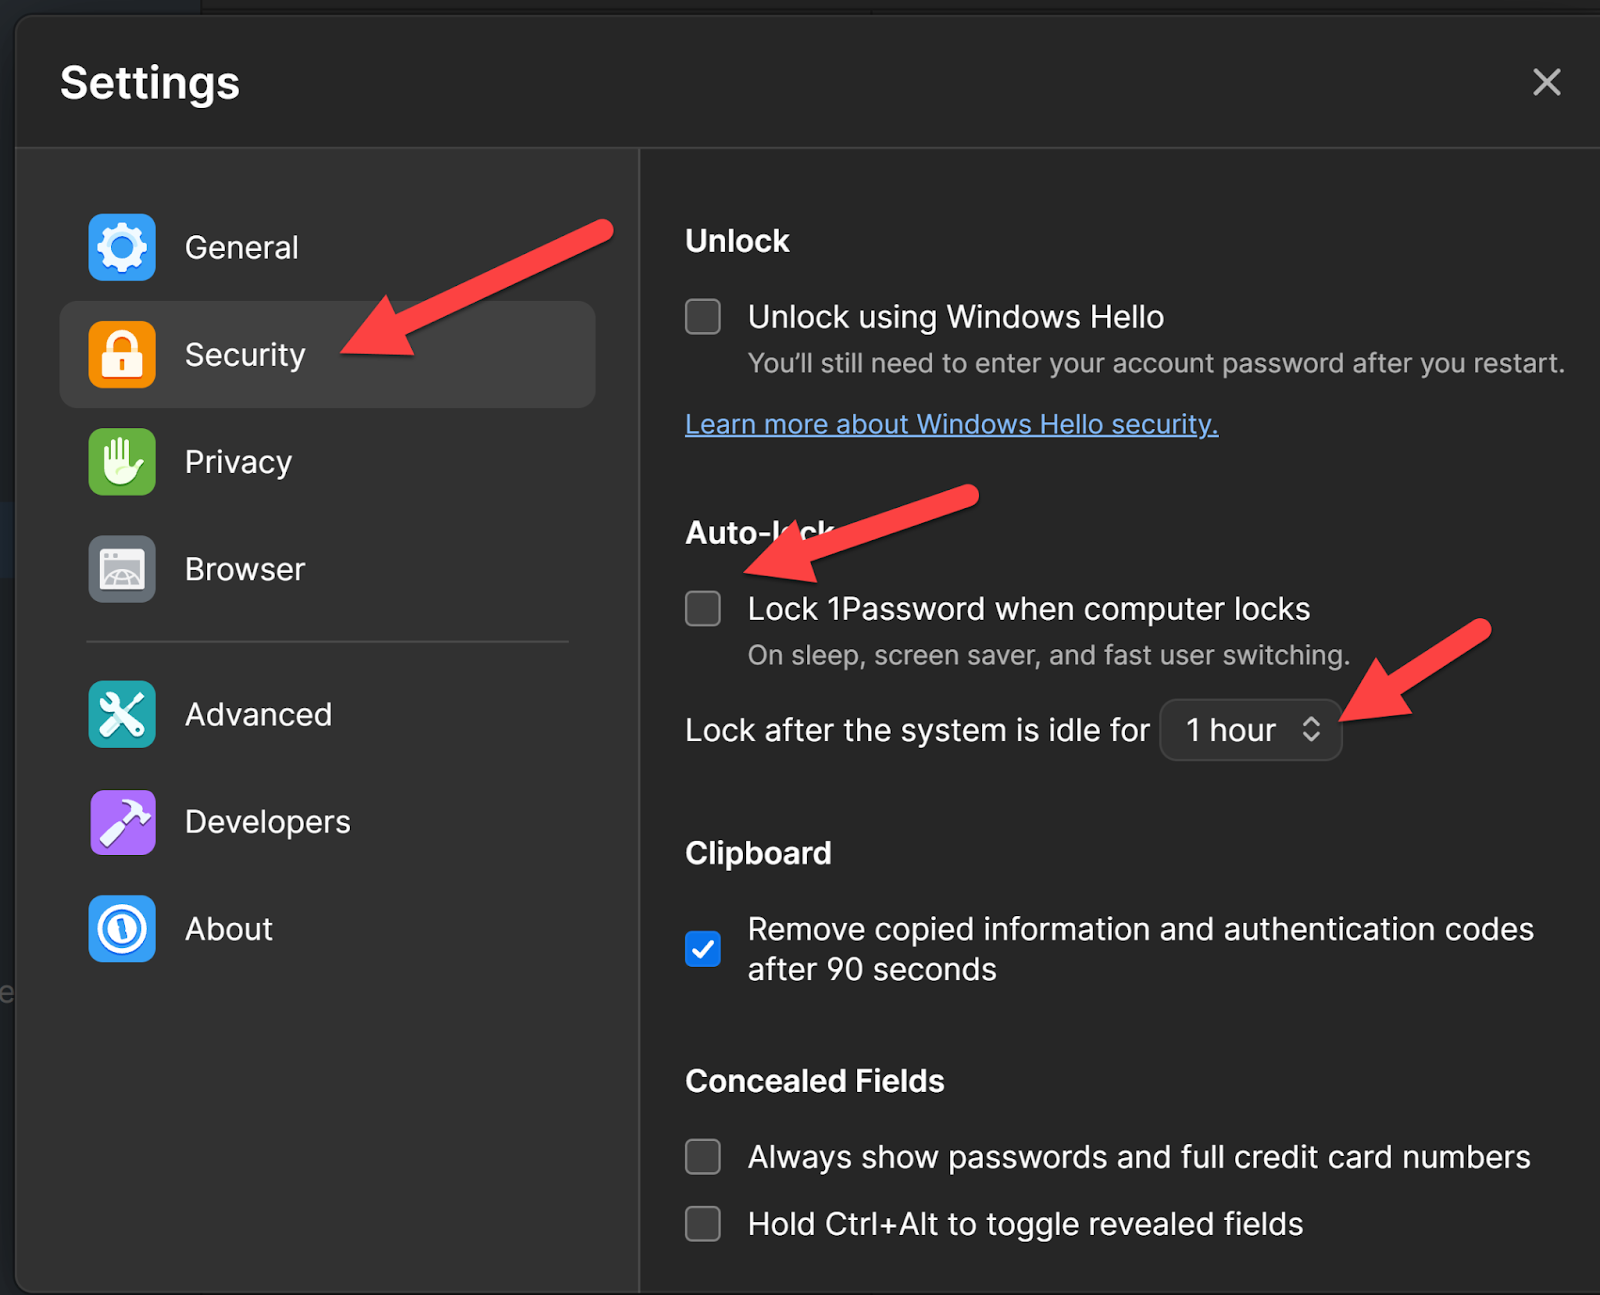Open the Browser settings section
Image resolution: width=1600 pixels, height=1295 pixels.
click(327, 569)
